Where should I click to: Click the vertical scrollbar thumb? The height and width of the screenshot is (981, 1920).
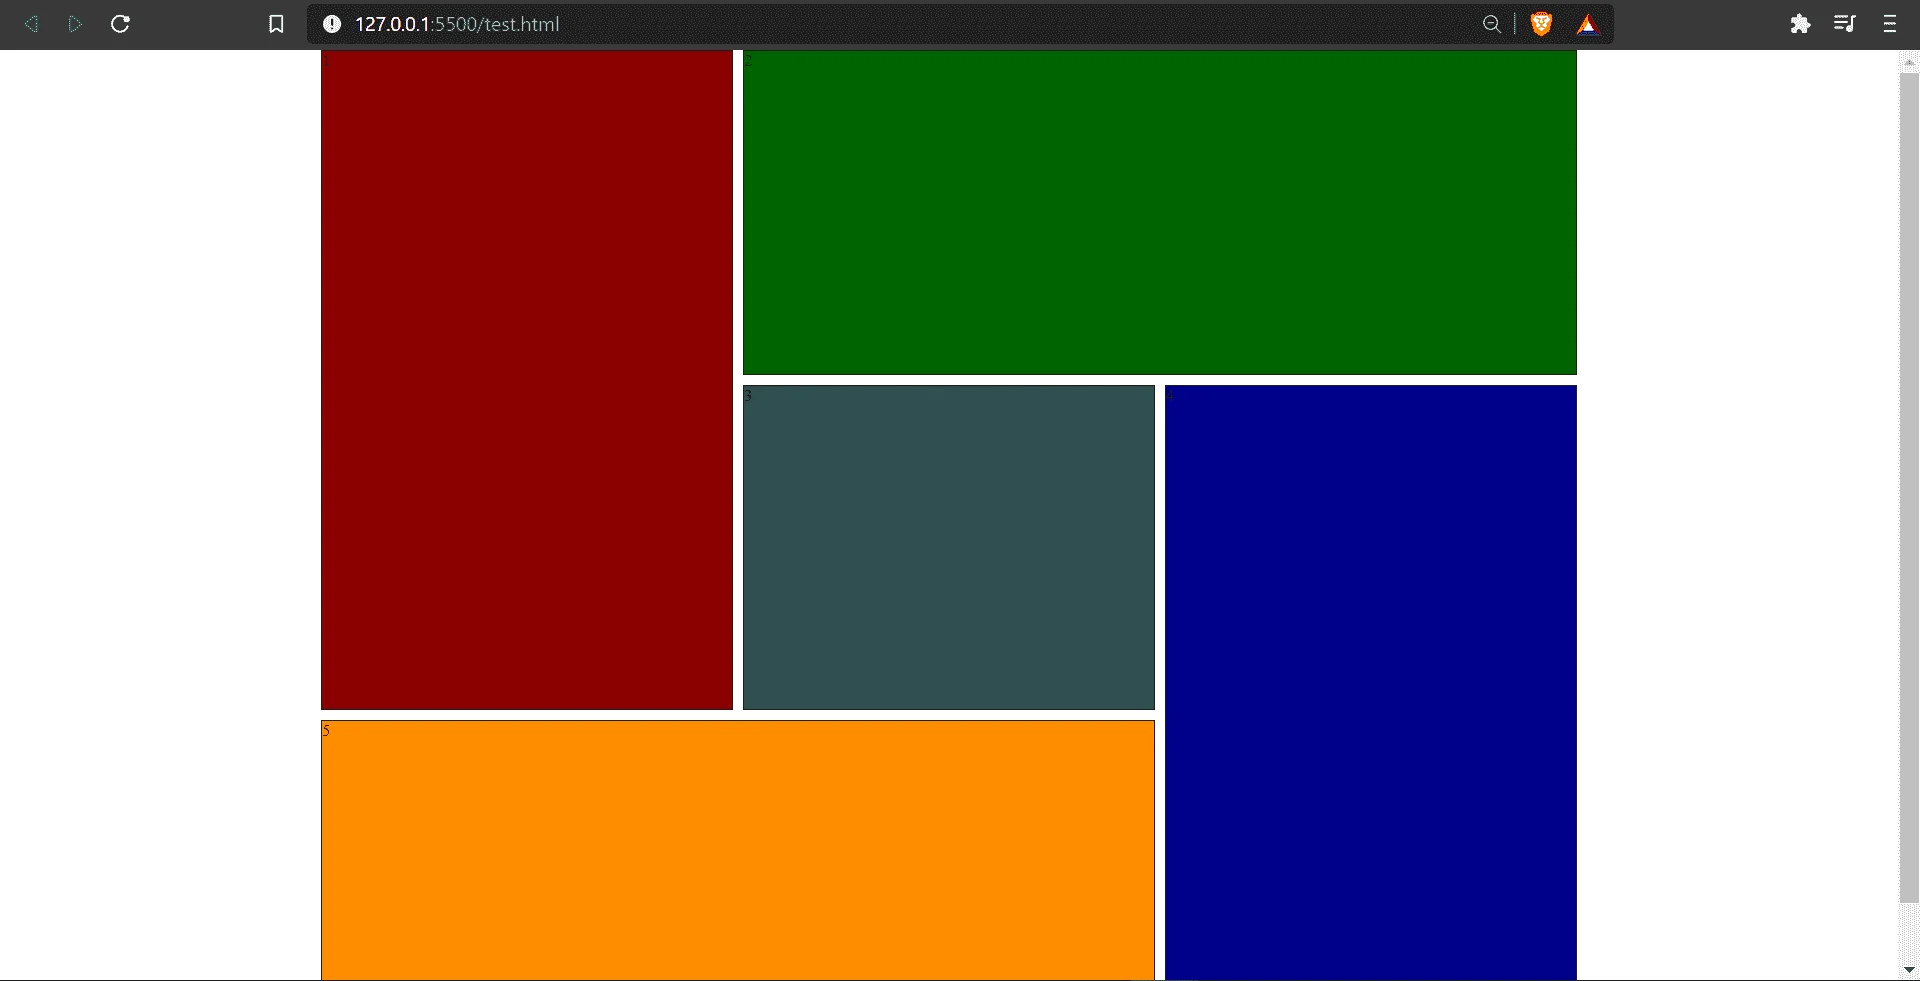(1909, 487)
